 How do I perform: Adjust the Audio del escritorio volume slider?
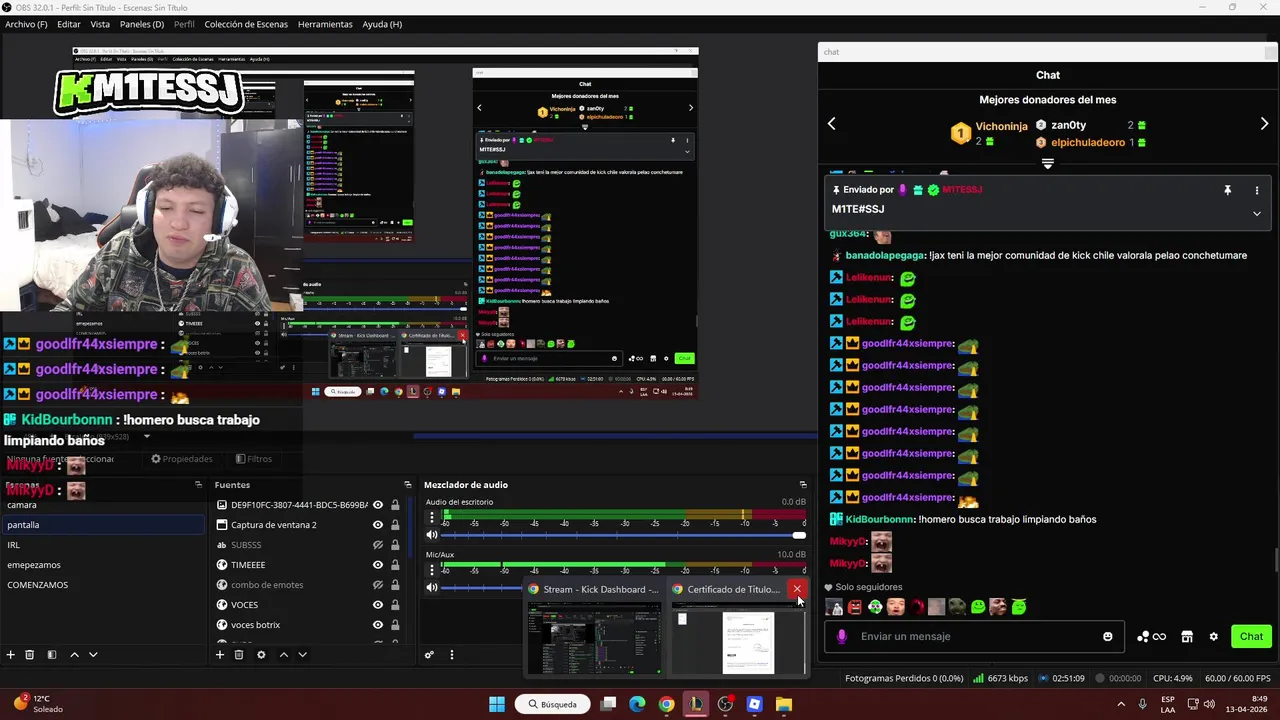(x=624, y=535)
